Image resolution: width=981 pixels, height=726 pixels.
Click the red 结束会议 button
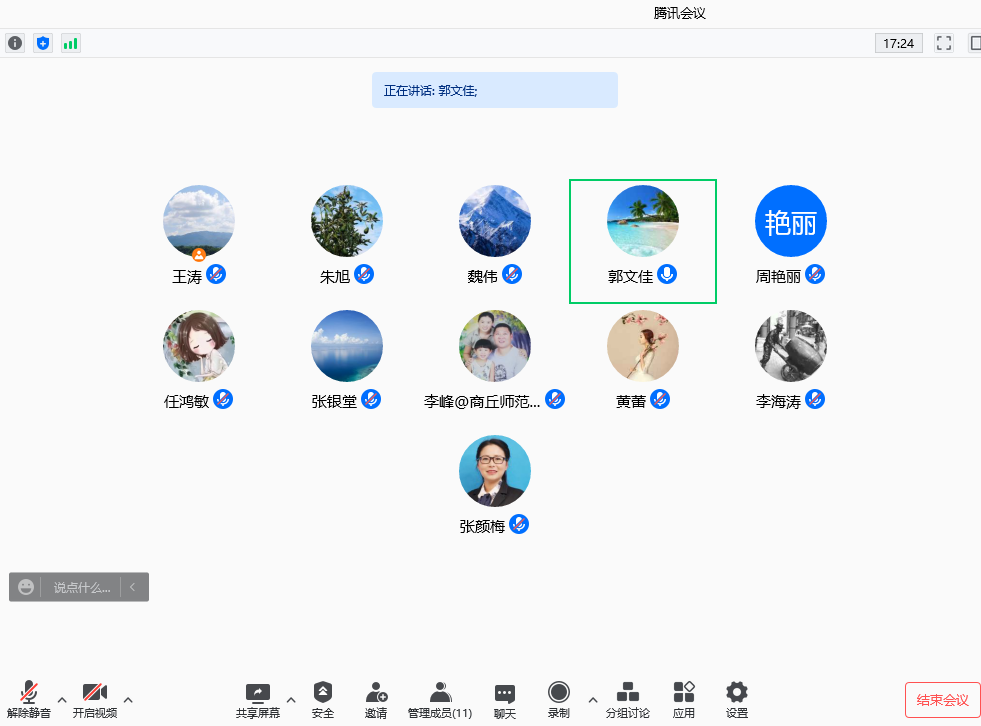942,700
